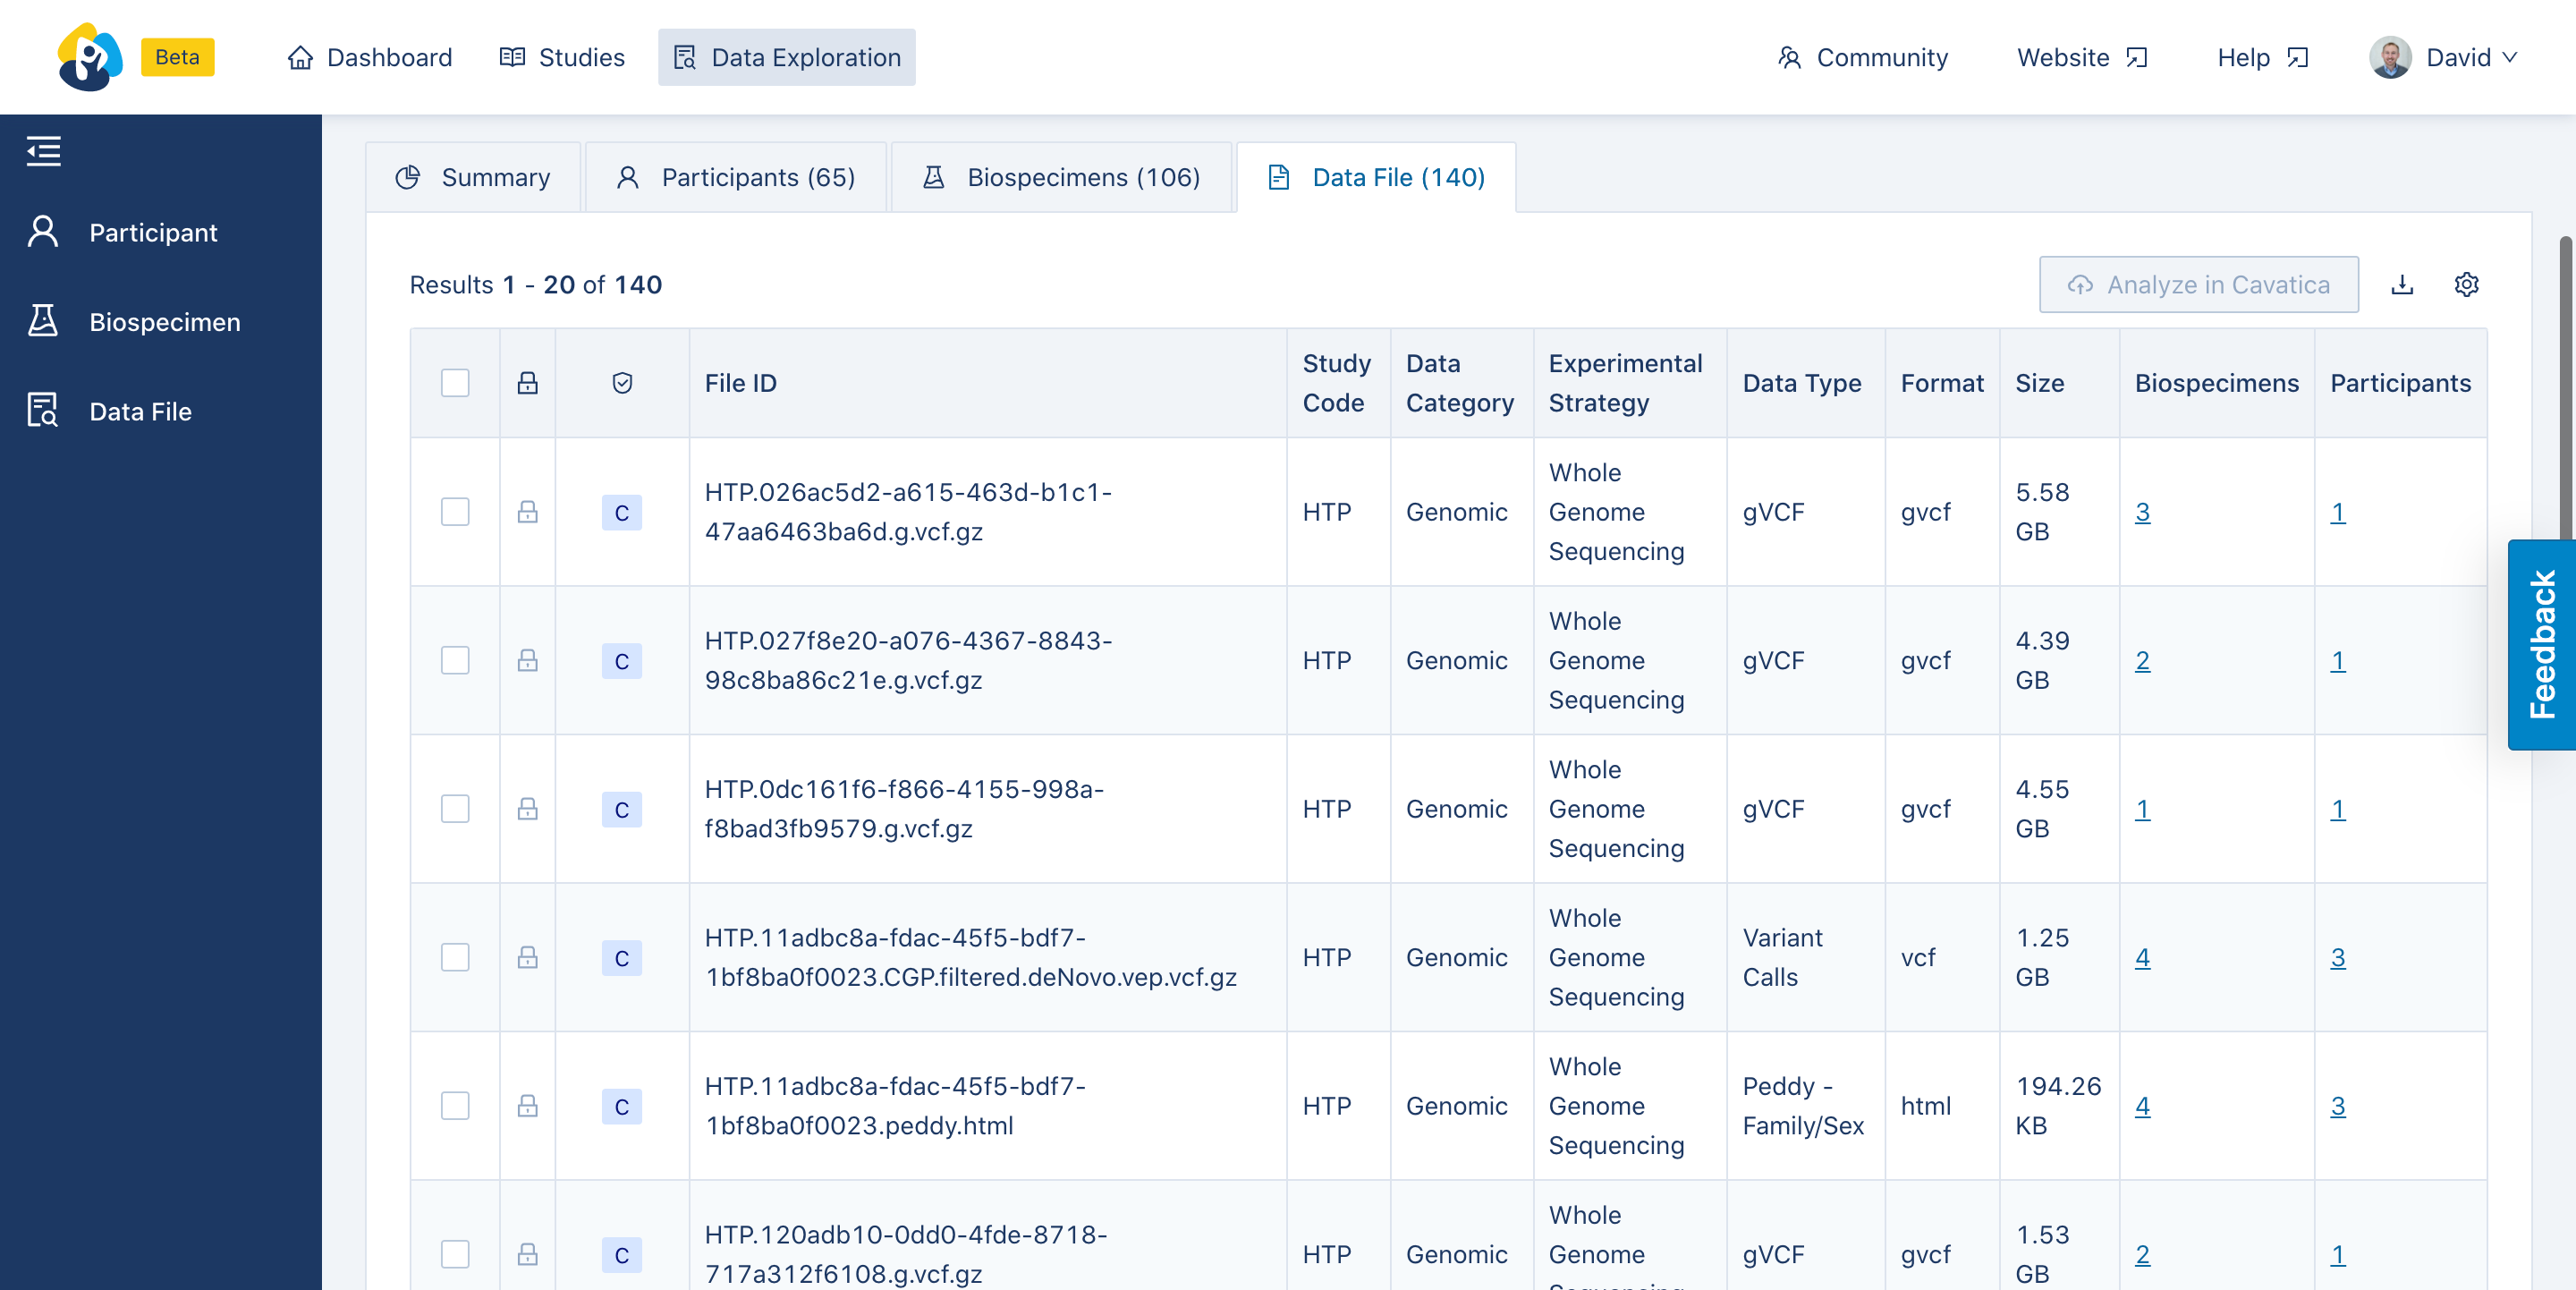Open the Biospecimen flask sidebar filter
Image resolution: width=2576 pixels, height=1290 pixels.
43,321
